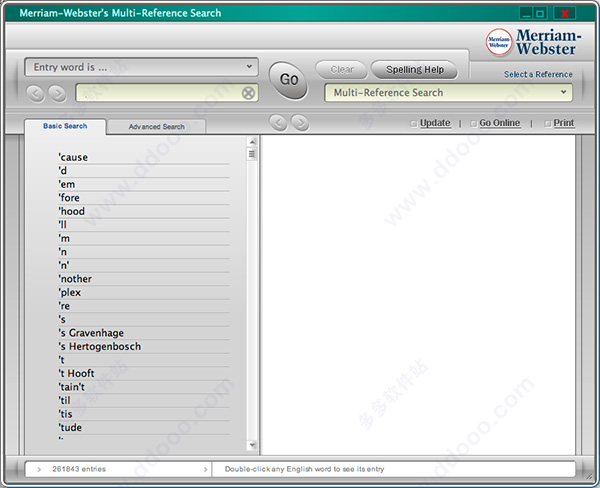
Task: Select 'll in the word list
Action: click(143, 225)
